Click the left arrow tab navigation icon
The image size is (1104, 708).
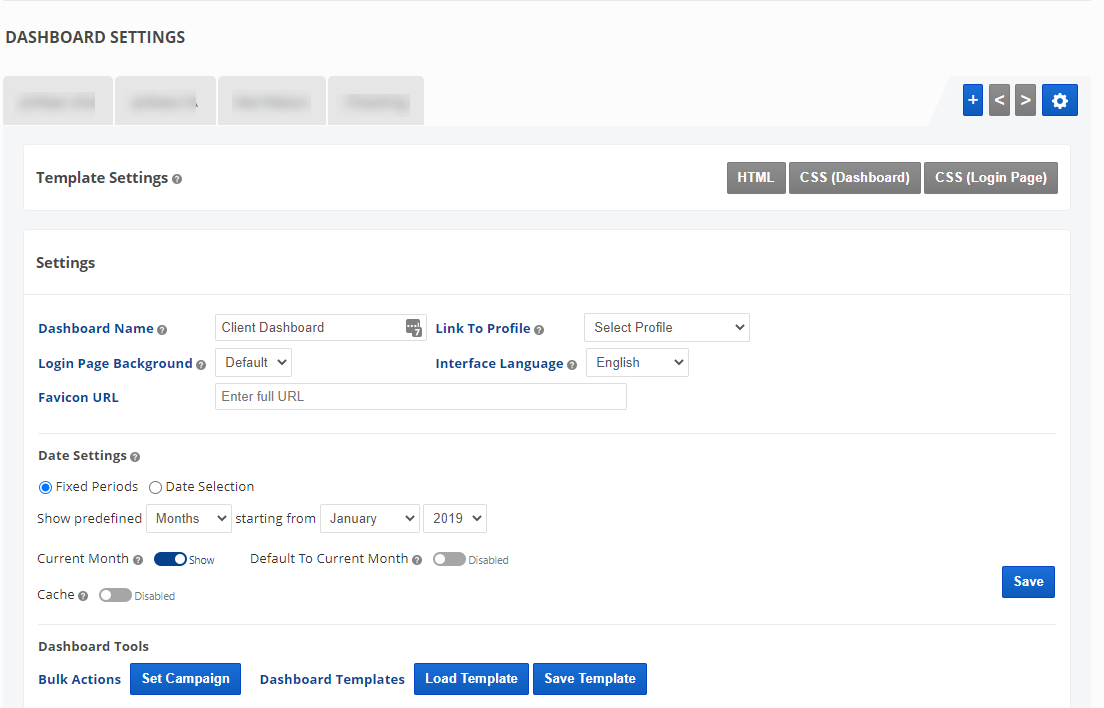tap(999, 100)
